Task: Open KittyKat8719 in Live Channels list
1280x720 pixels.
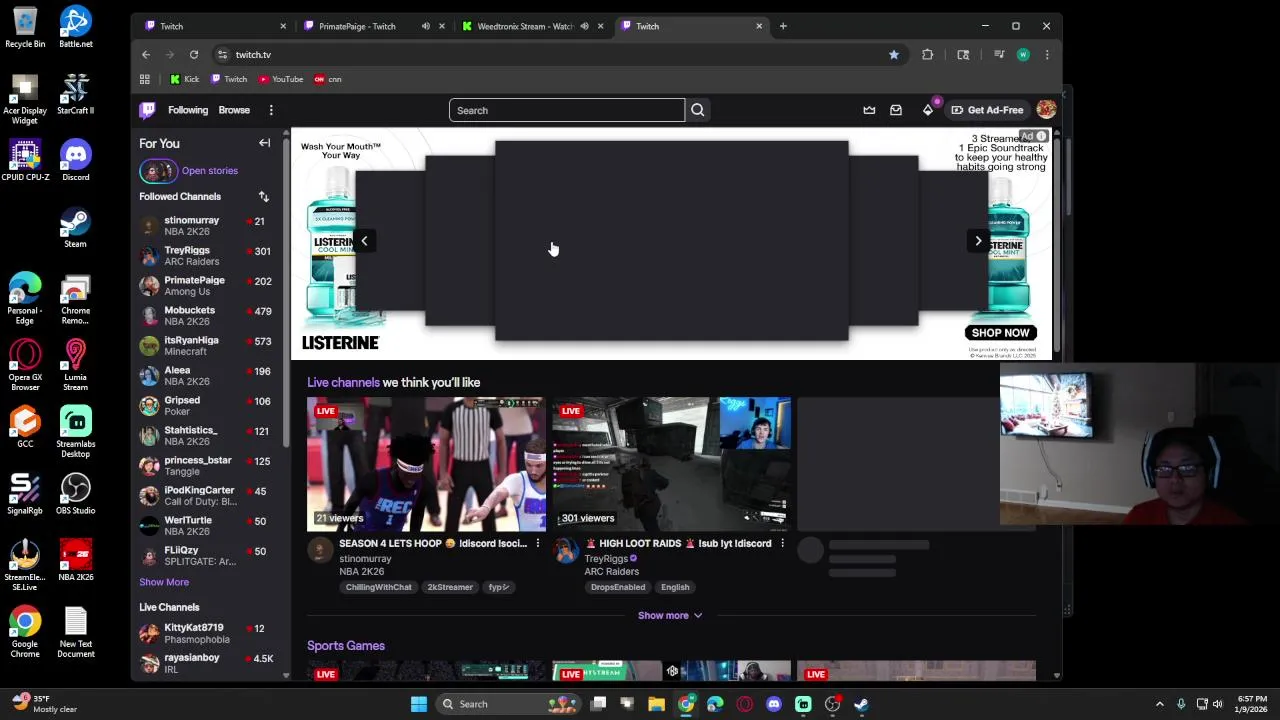Action: tap(208, 634)
